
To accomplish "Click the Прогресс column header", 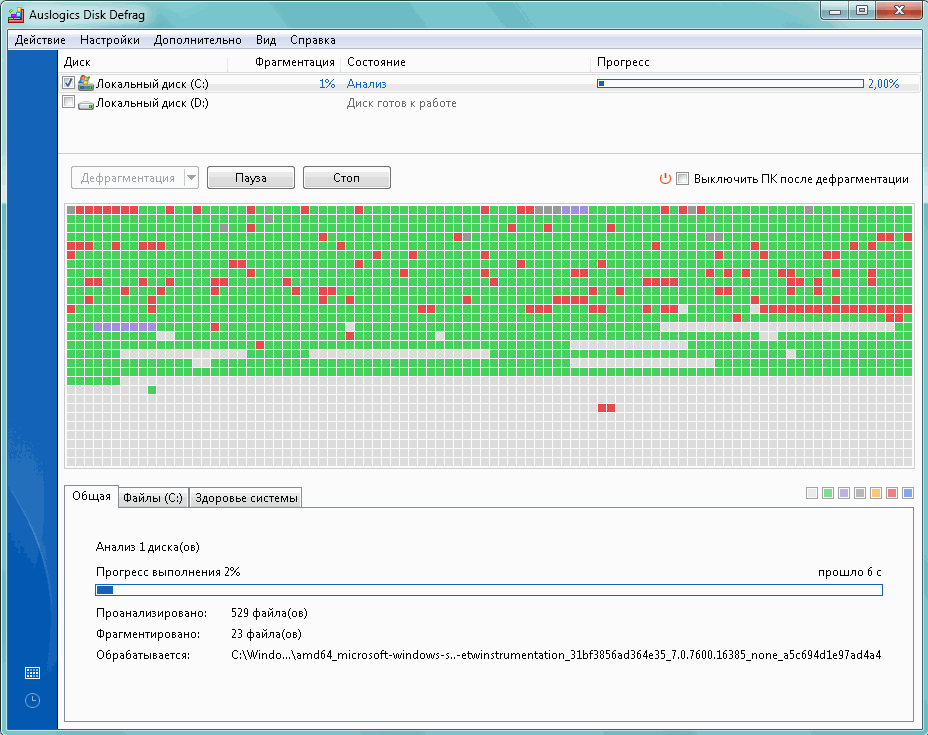I will [x=623, y=62].
